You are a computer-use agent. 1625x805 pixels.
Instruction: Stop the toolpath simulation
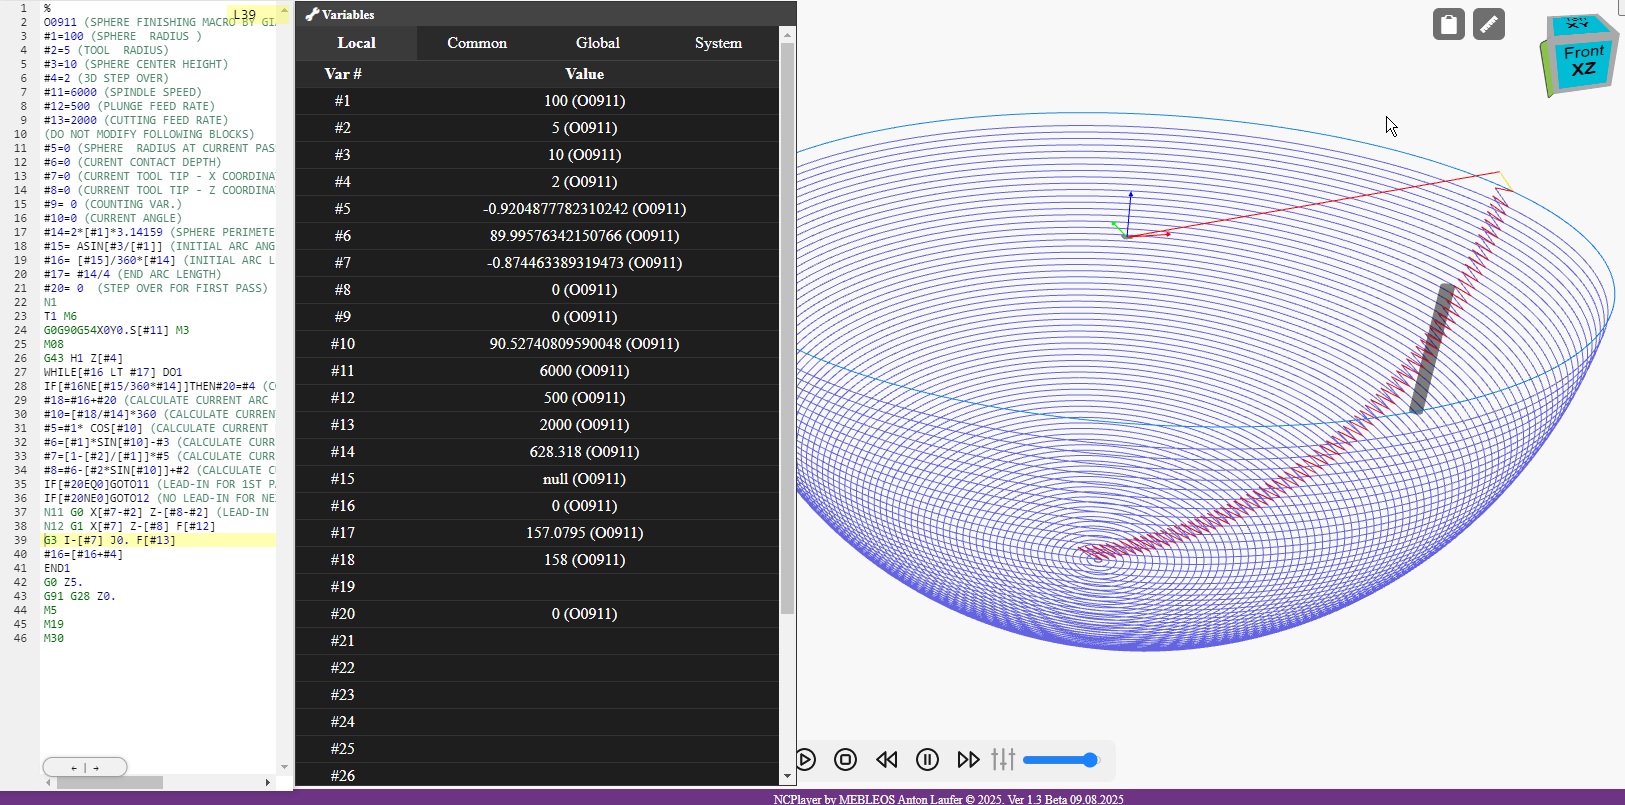[846, 760]
